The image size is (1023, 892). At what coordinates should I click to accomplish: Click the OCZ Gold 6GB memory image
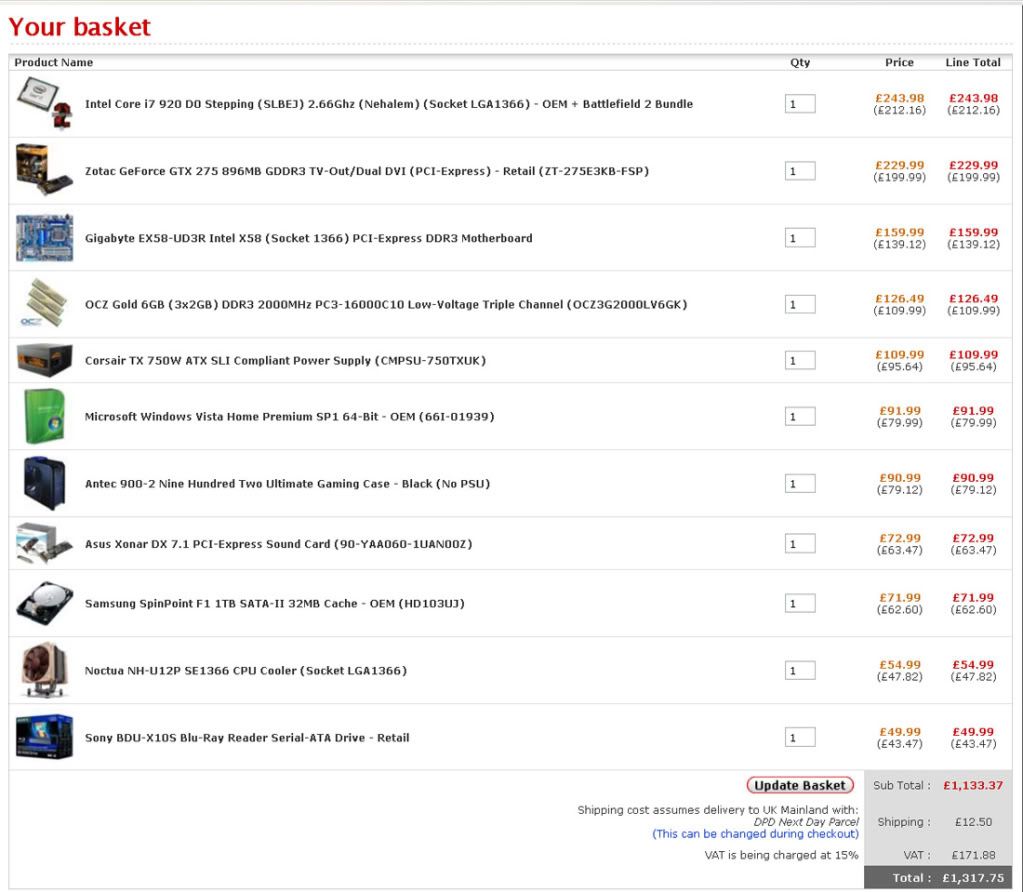(45, 304)
